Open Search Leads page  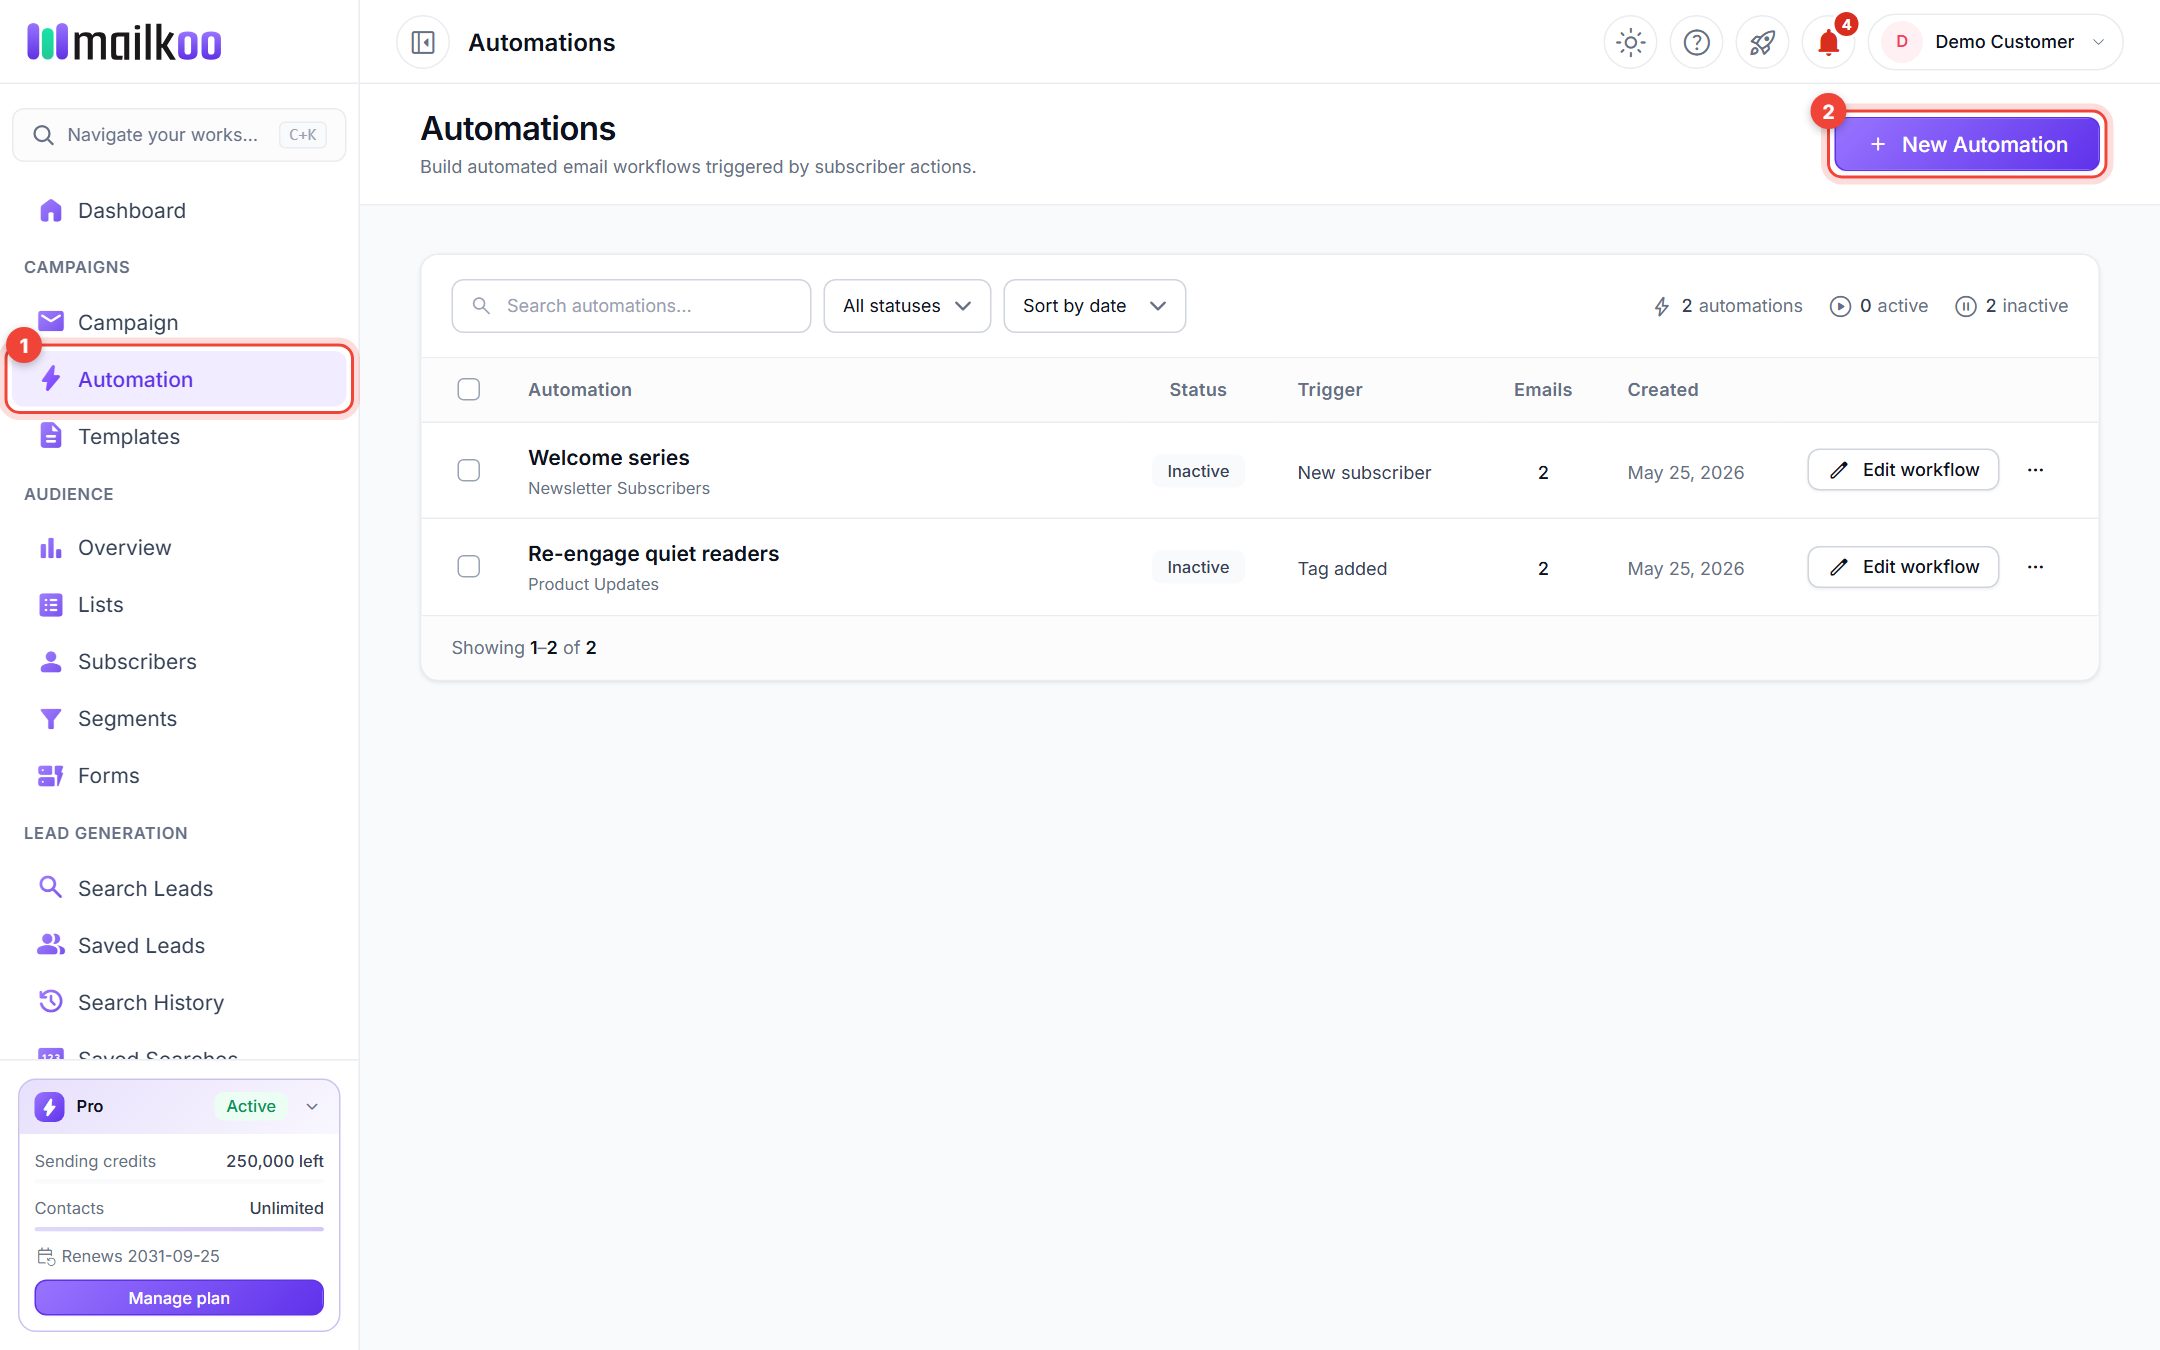(179, 888)
